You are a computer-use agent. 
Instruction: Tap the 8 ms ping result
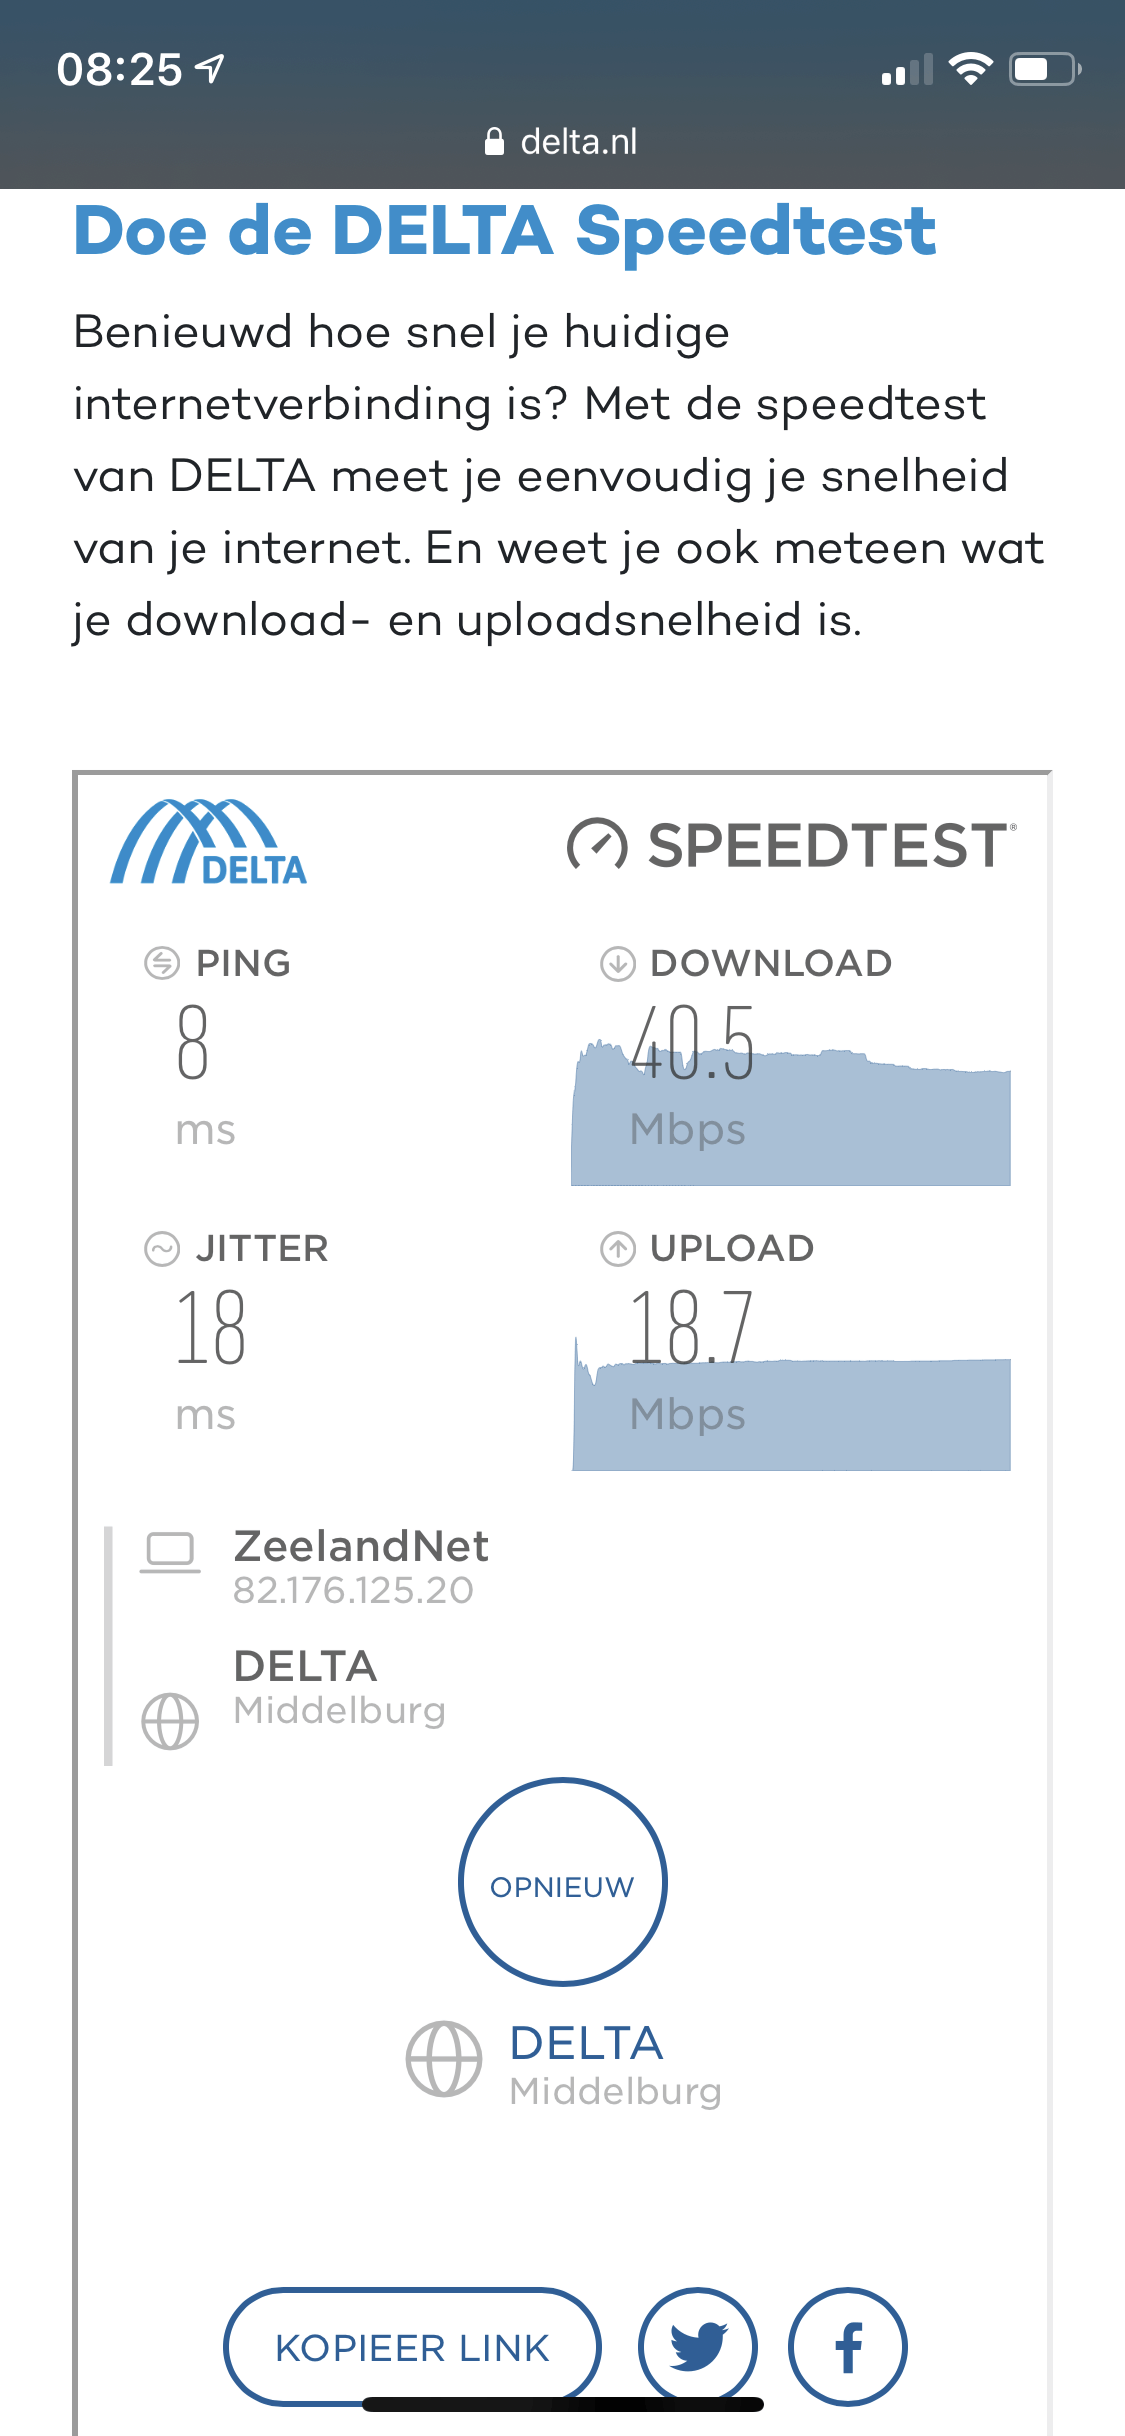(x=193, y=1043)
